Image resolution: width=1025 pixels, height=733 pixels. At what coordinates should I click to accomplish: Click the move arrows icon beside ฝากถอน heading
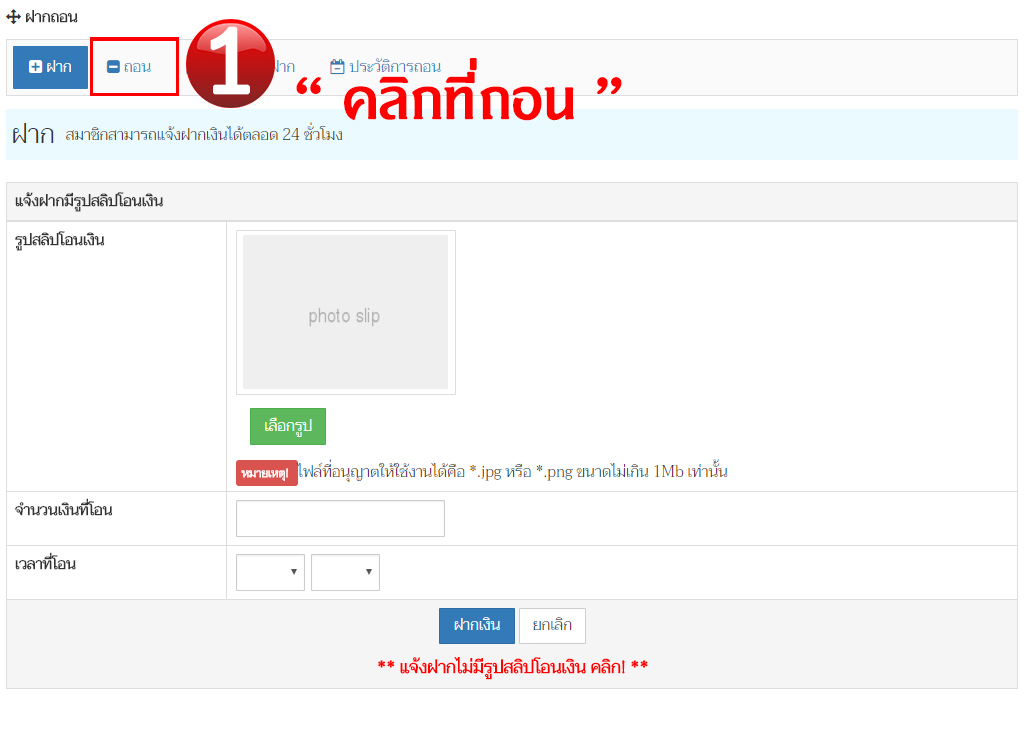pyautogui.click(x=13, y=17)
